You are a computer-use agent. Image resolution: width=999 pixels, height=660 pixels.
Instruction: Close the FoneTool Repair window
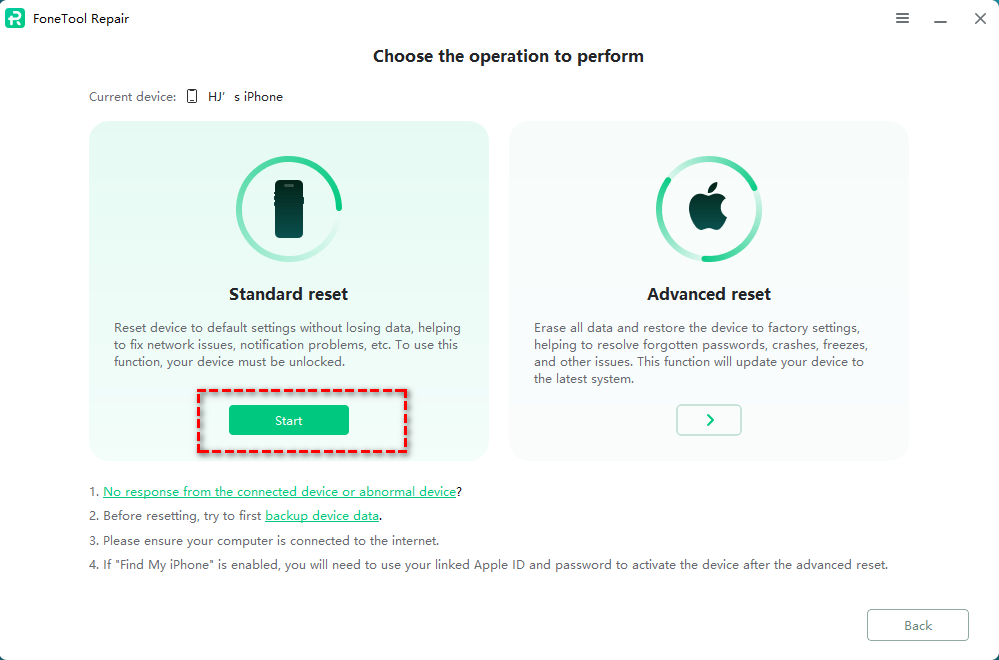980,18
